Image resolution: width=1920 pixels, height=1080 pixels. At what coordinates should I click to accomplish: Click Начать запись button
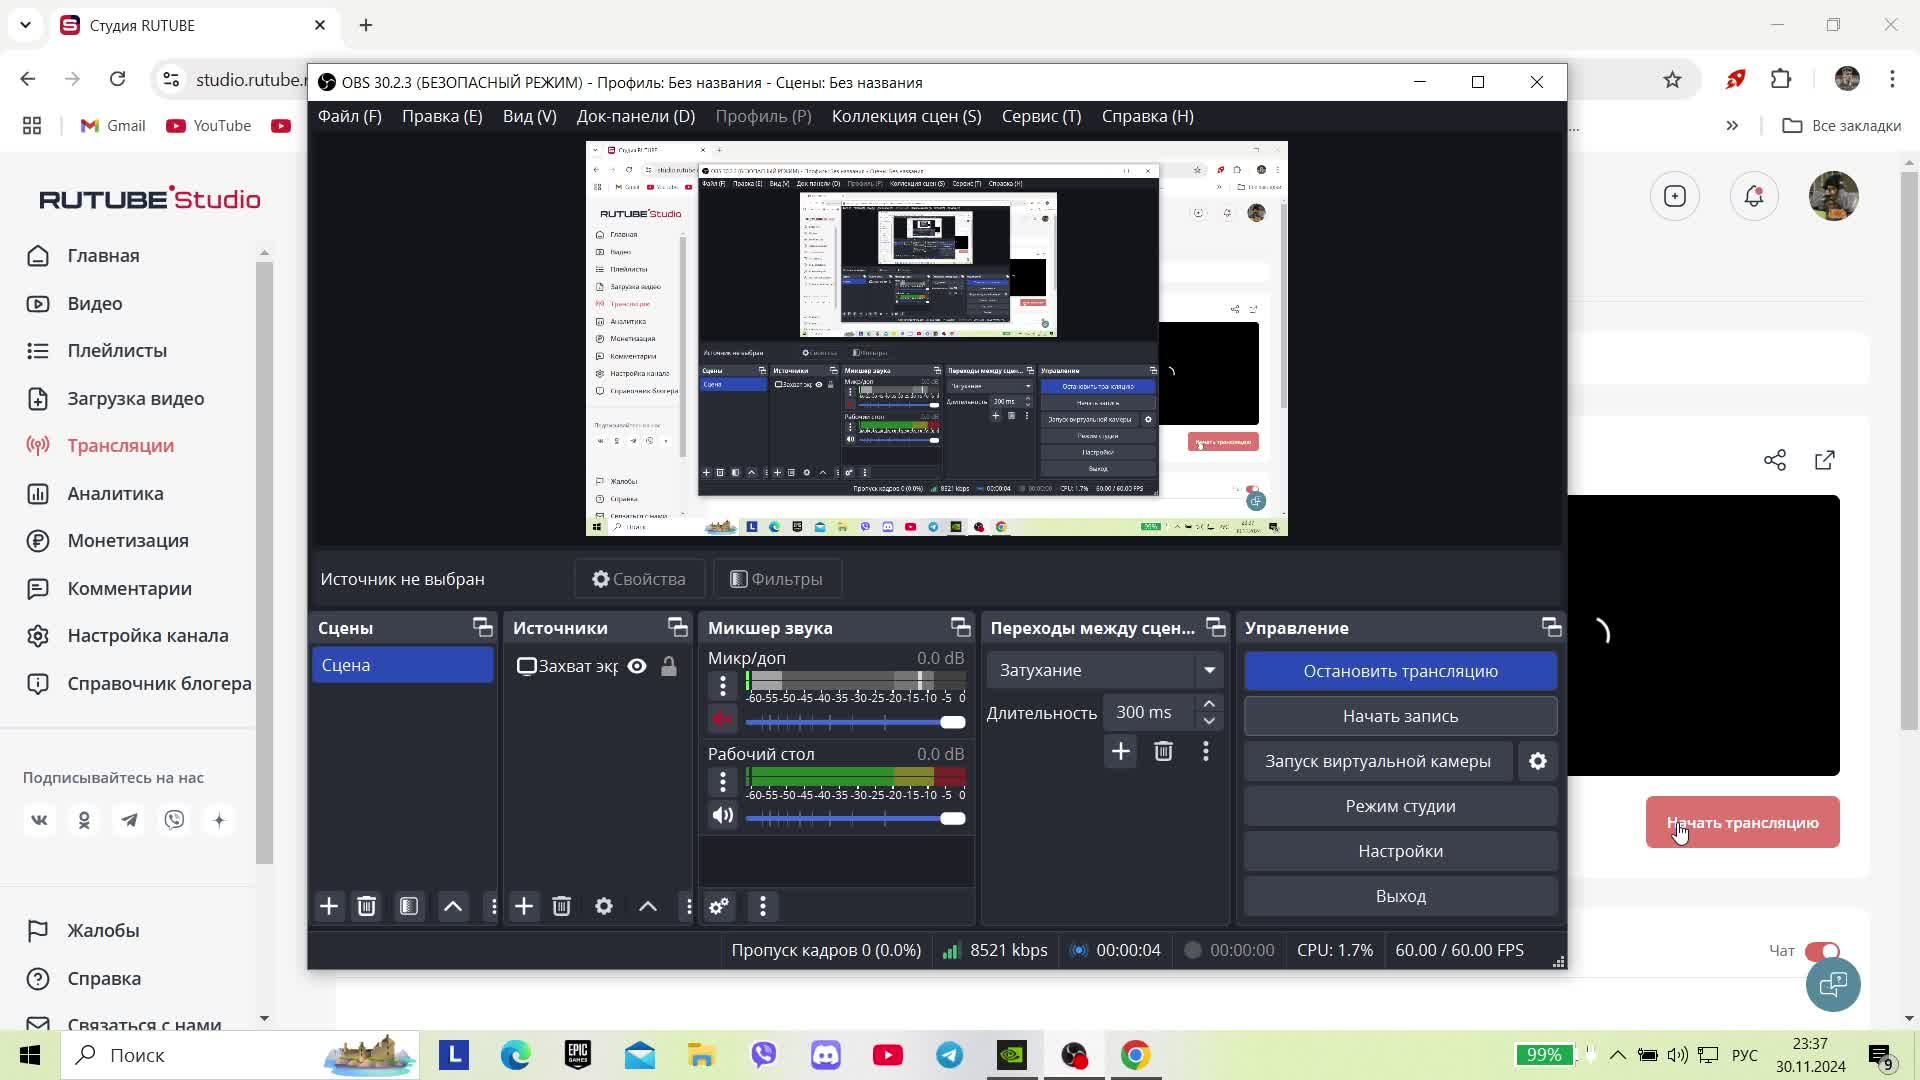[1400, 716]
